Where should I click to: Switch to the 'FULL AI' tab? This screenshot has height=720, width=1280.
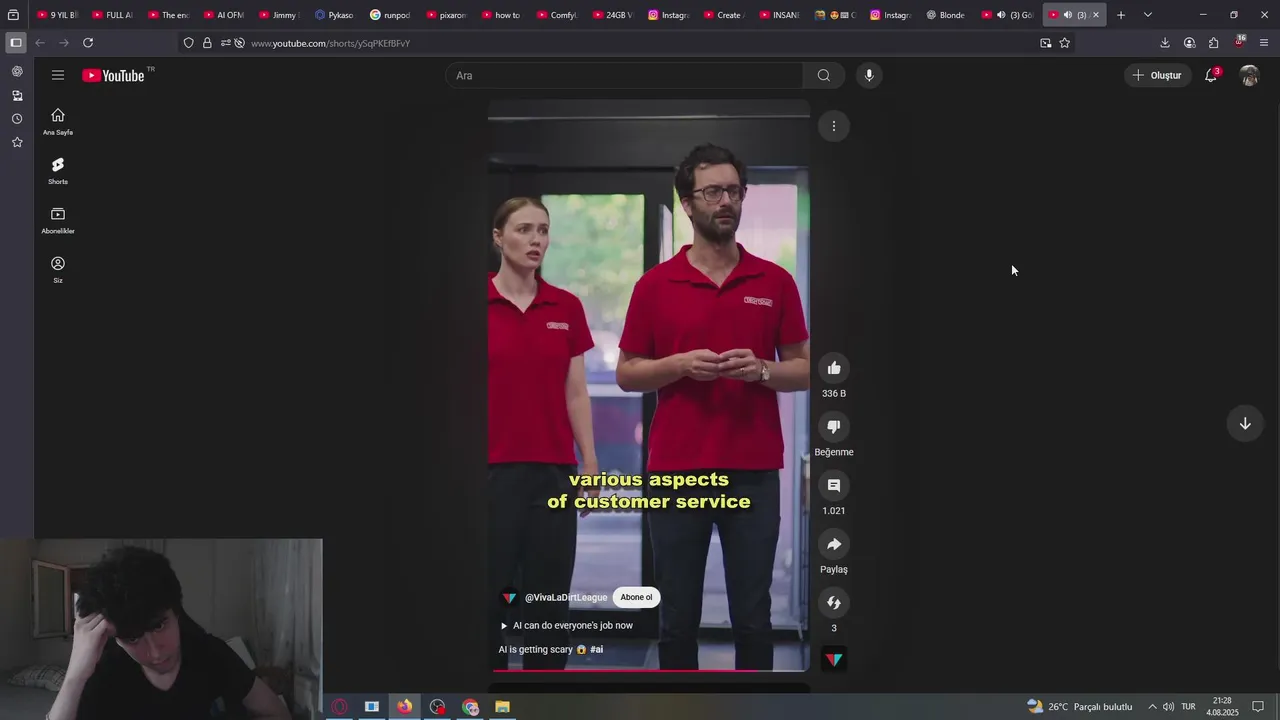[x=112, y=15]
